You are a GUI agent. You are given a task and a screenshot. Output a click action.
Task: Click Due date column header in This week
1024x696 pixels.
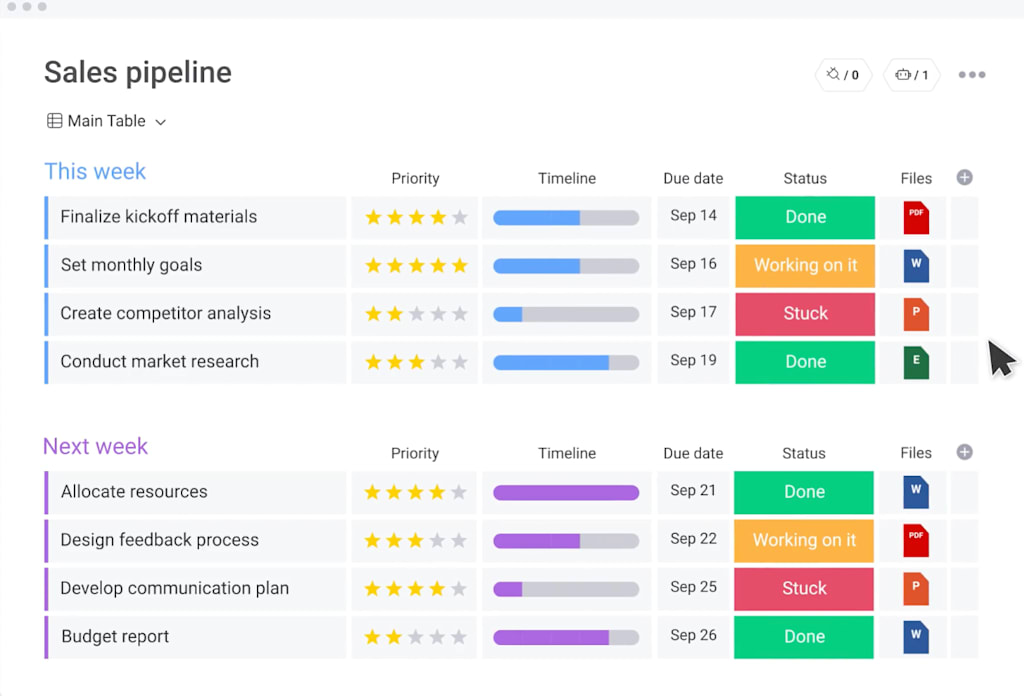click(693, 178)
